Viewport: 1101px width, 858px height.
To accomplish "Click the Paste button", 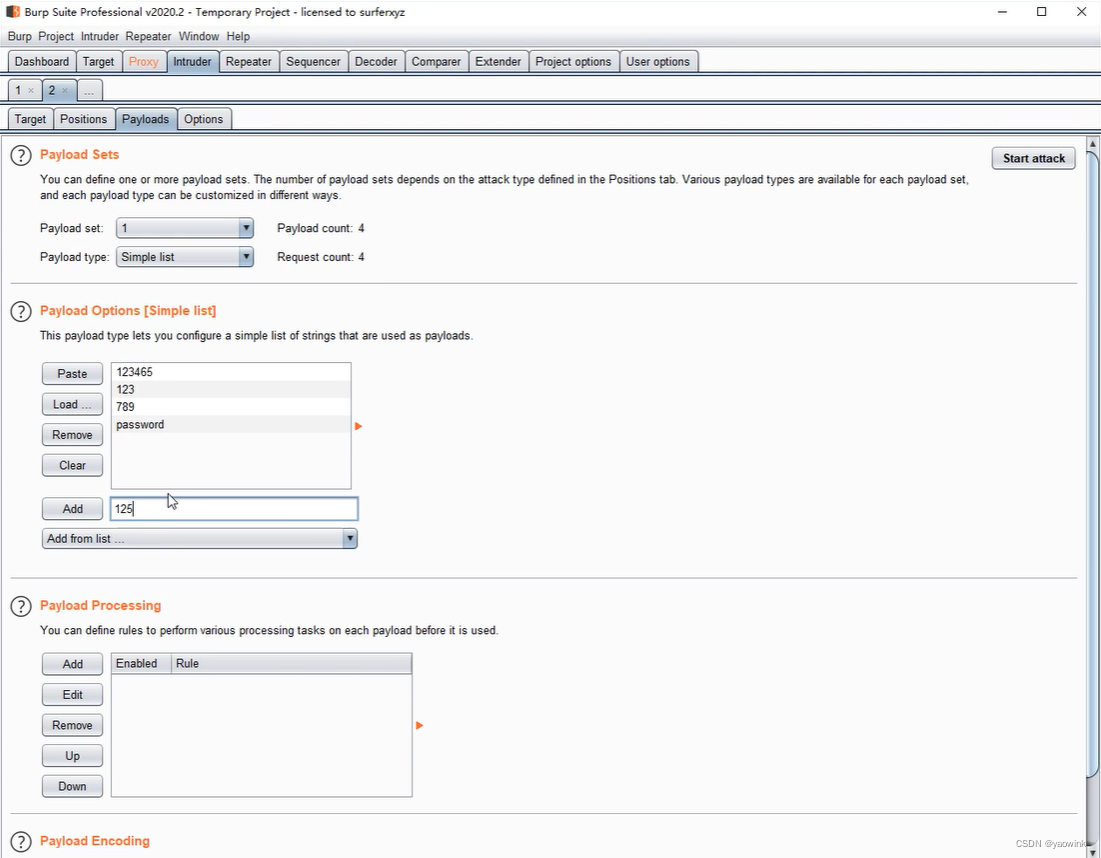I will (x=72, y=374).
